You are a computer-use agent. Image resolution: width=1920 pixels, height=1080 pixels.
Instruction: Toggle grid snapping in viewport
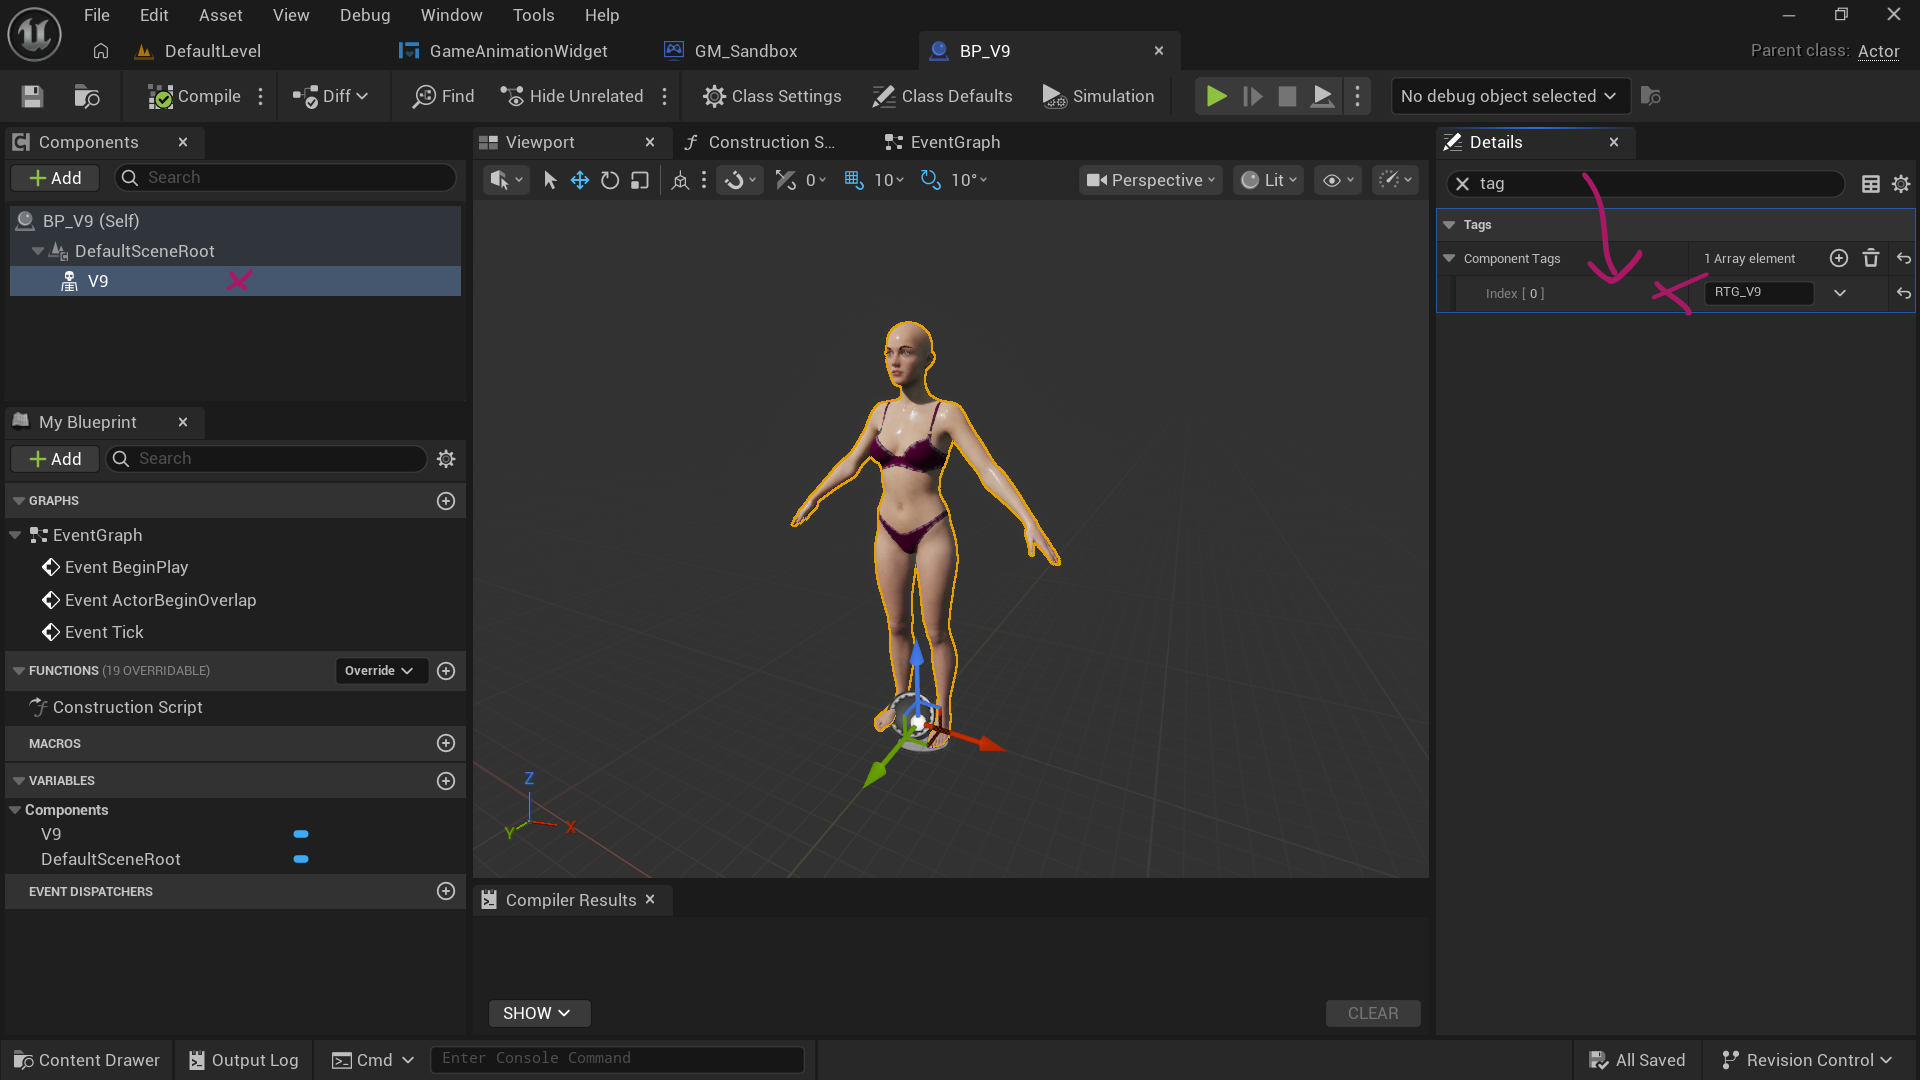click(x=854, y=180)
